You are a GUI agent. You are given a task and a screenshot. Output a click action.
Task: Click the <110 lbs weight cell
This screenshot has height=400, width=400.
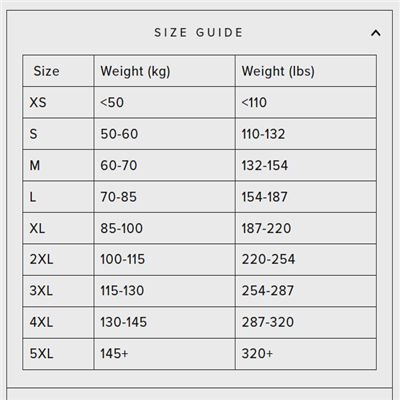(306, 102)
